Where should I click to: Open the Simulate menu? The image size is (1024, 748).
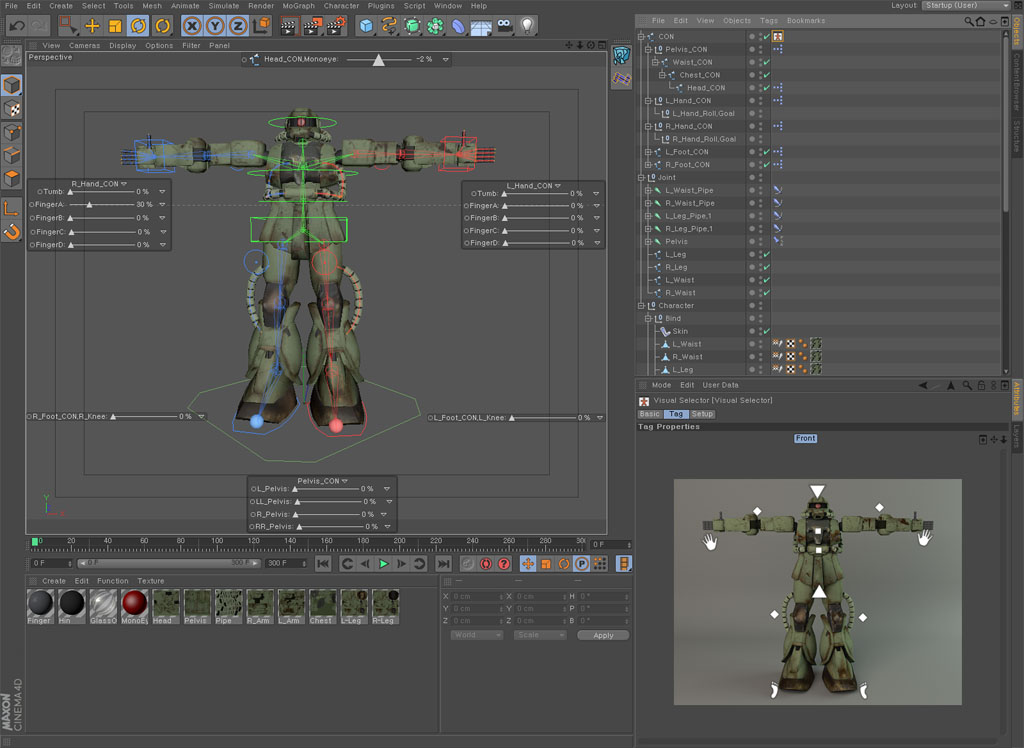tap(224, 6)
